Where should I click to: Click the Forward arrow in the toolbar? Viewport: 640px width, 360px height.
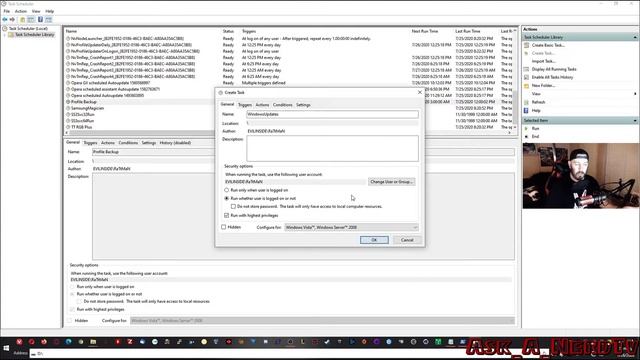12,20
